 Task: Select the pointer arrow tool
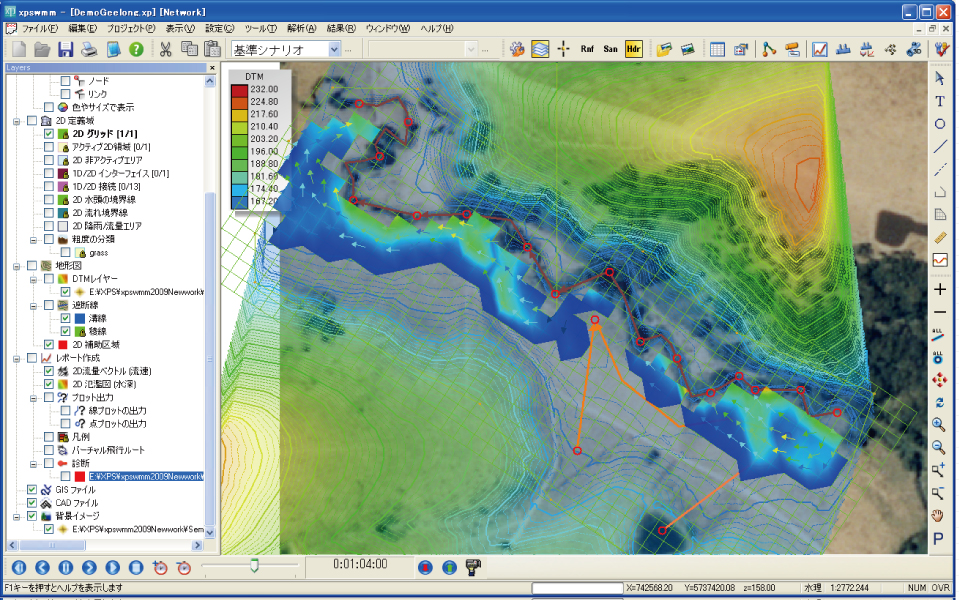pyautogui.click(x=939, y=77)
